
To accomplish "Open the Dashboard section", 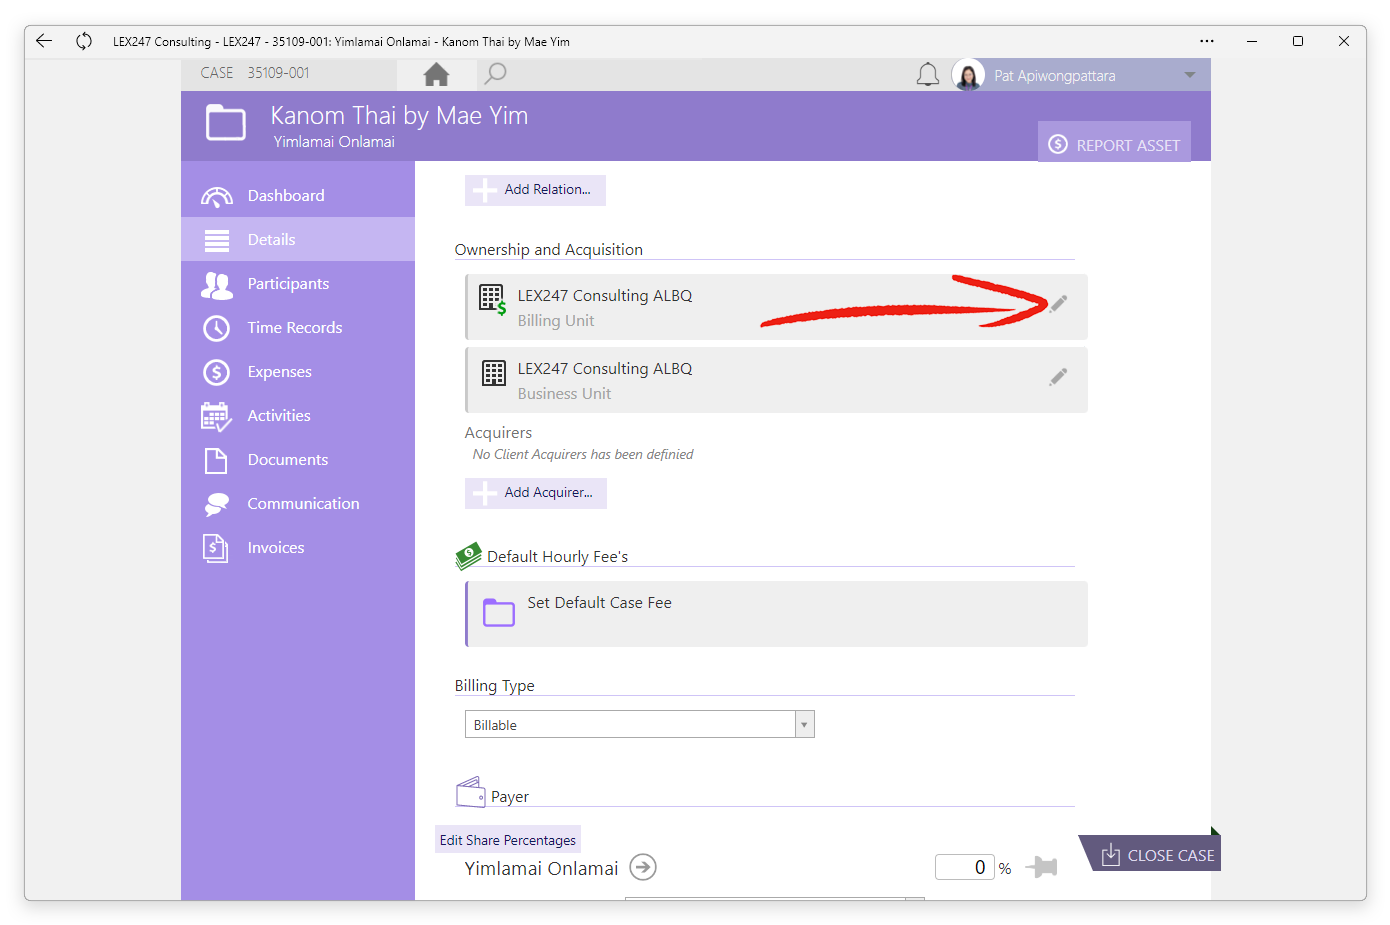I will pos(298,195).
